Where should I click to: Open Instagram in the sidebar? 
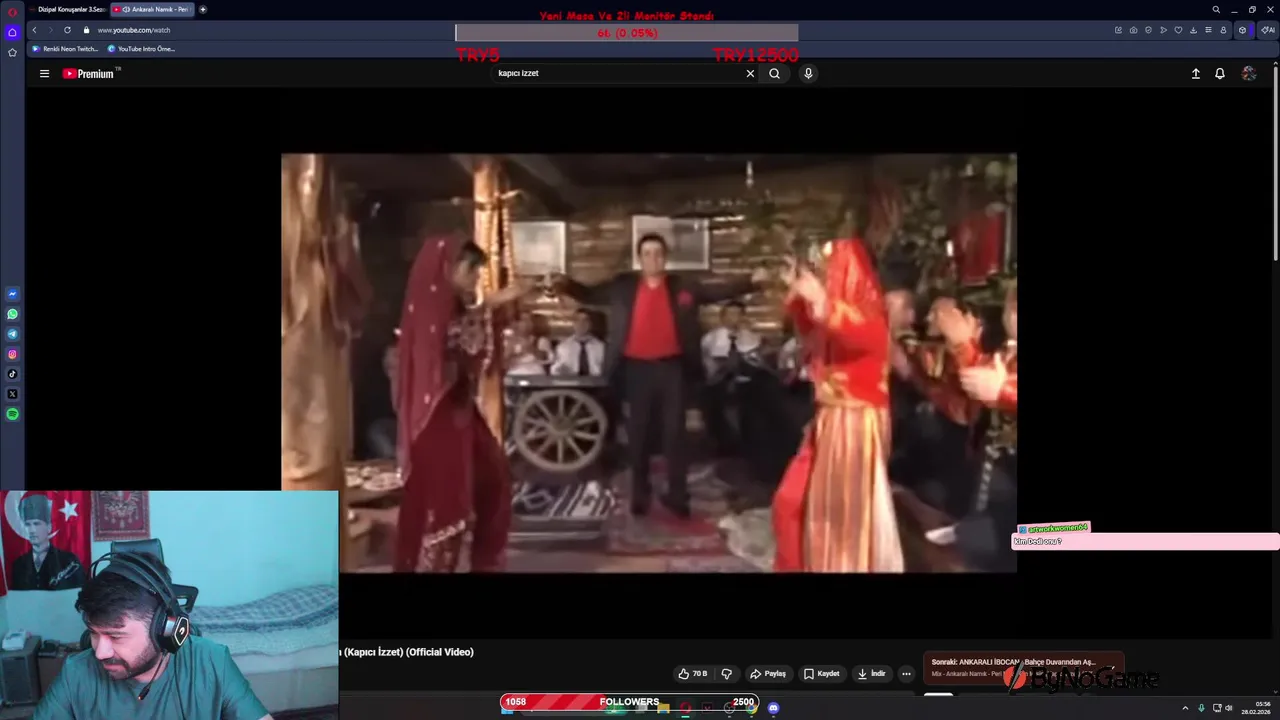(x=12, y=354)
